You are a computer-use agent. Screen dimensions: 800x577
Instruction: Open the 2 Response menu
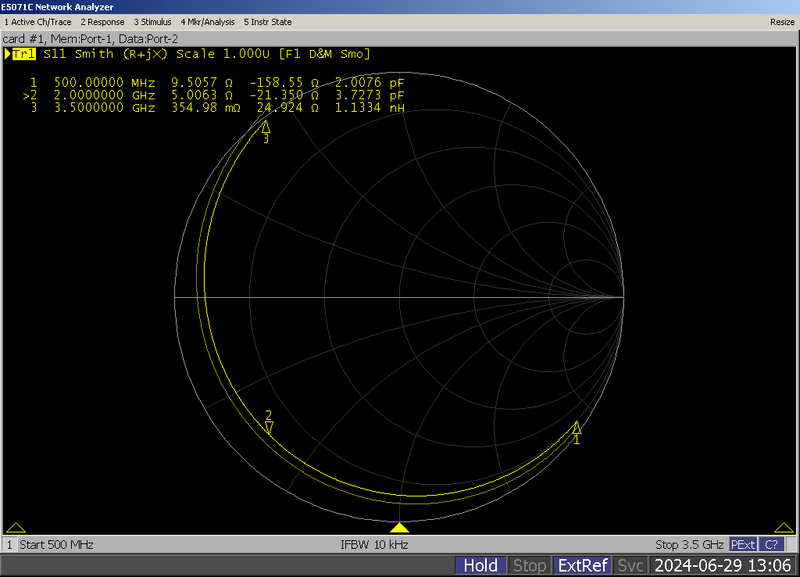pos(100,22)
